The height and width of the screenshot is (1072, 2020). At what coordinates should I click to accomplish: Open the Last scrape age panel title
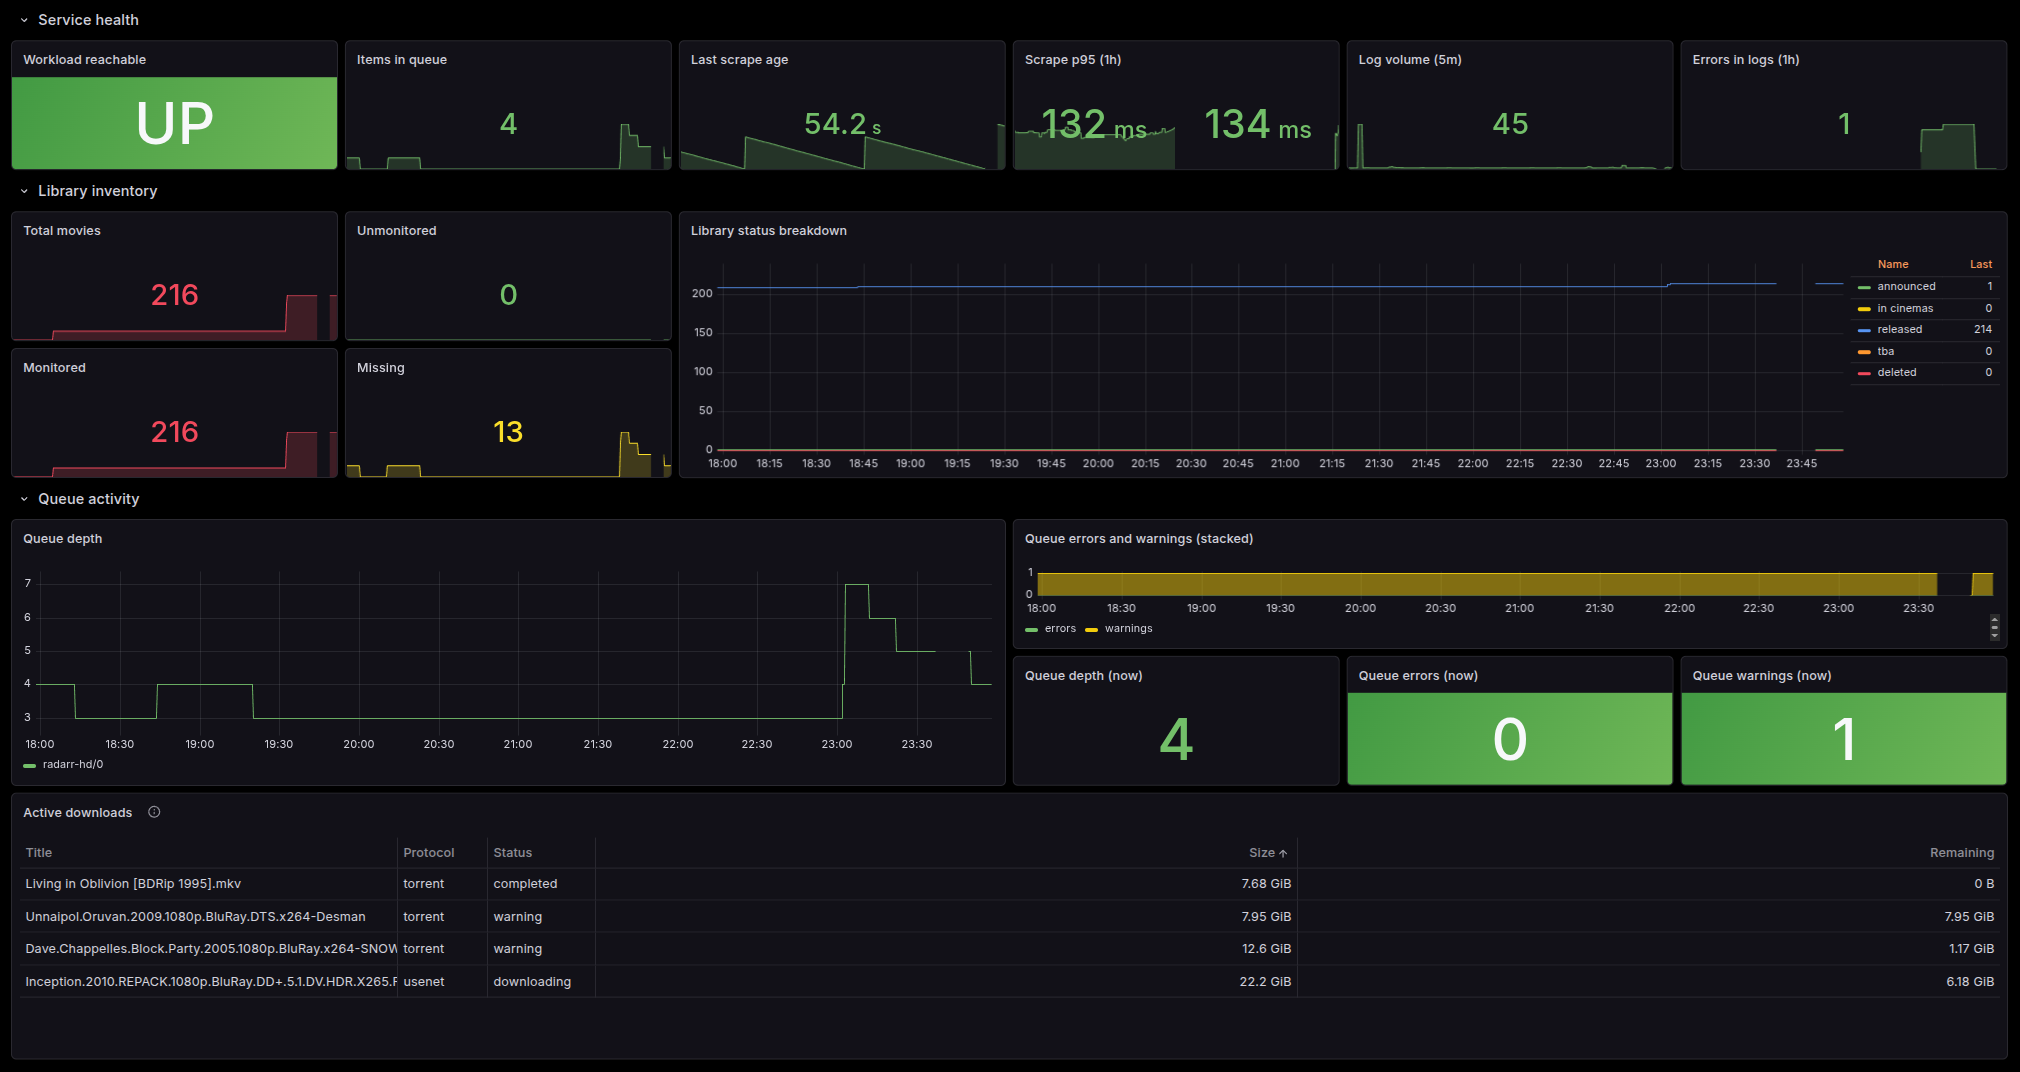pyautogui.click(x=739, y=60)
